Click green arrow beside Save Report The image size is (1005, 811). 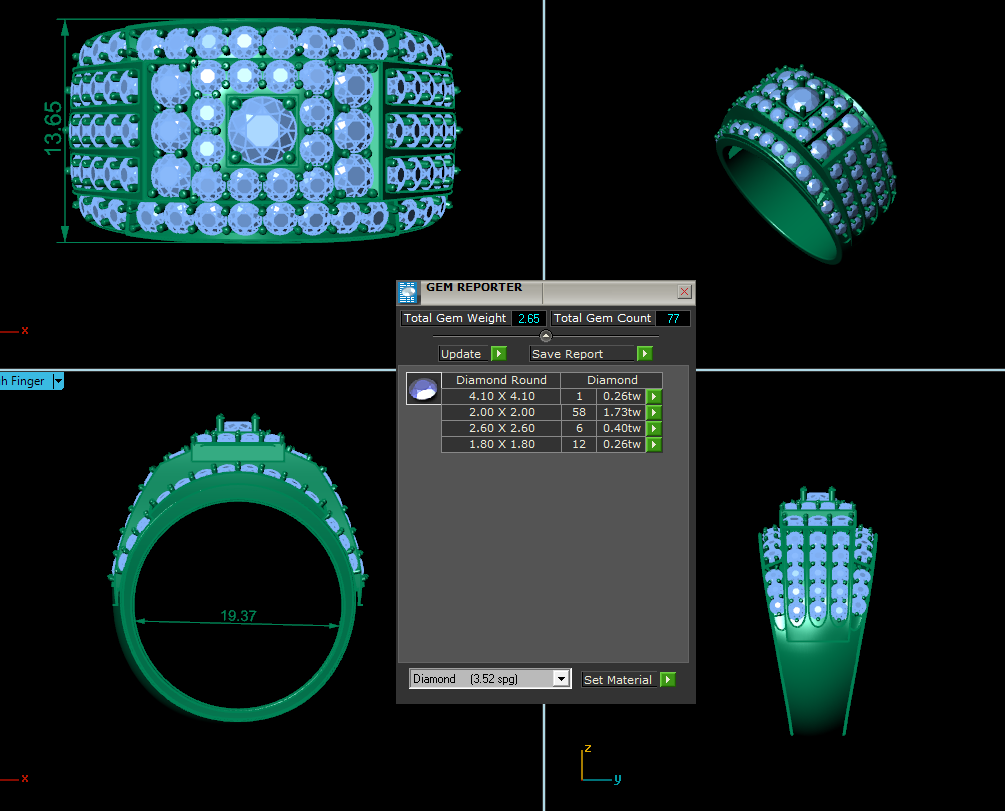[x=645, y=353]
